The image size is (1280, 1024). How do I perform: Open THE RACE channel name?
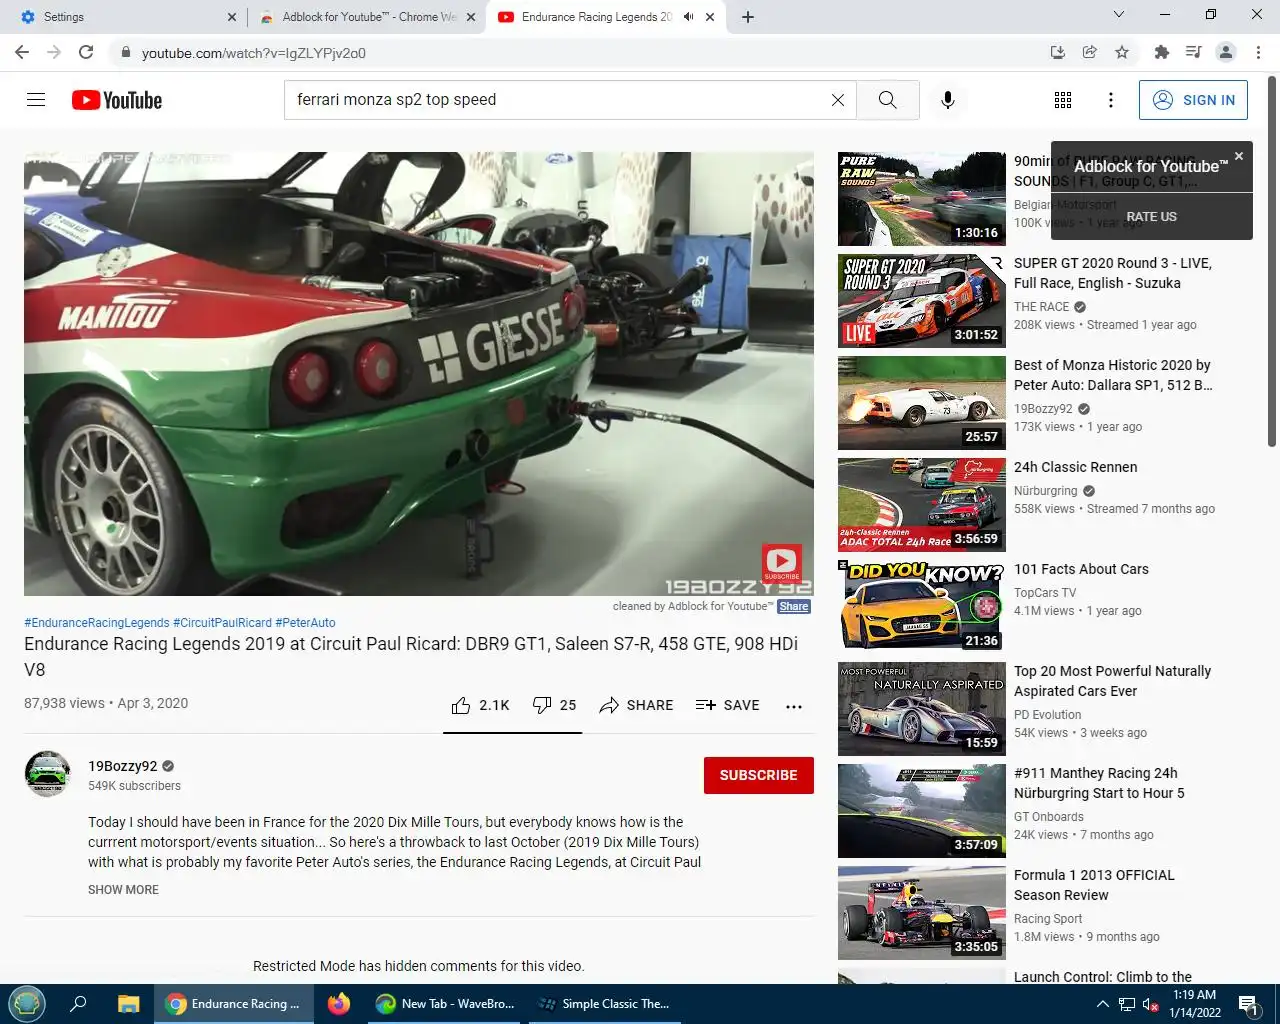1041,307
